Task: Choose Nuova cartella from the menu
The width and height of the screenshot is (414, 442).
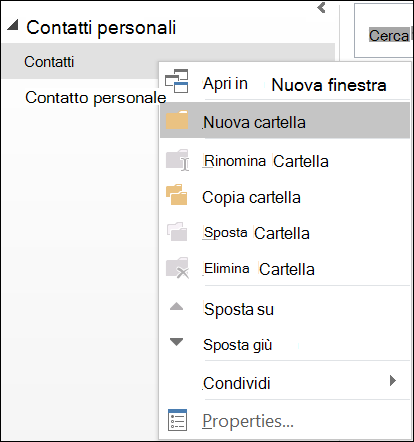Action: pyautogui.click(x=285, y=120)
